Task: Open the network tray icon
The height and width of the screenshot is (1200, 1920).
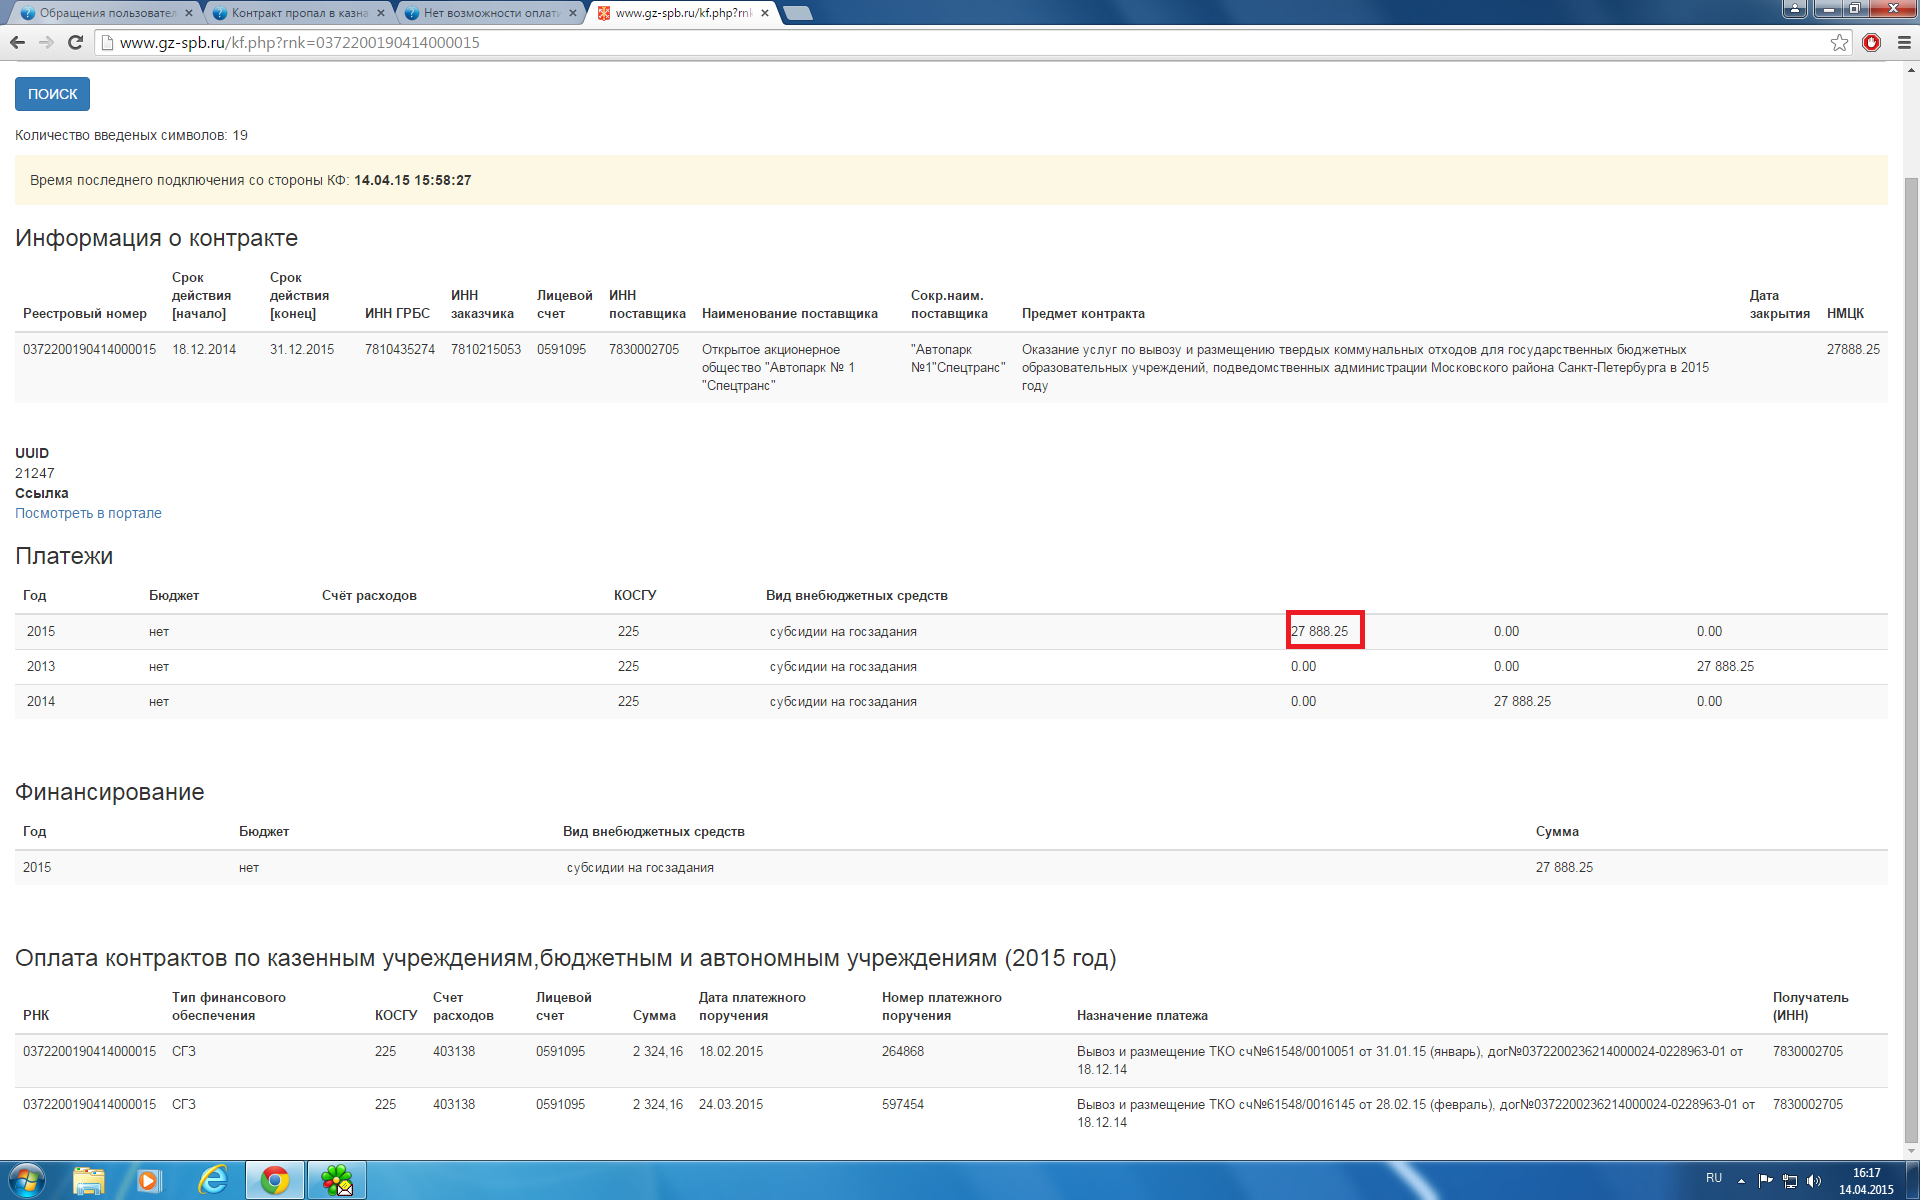Action: coord(1790,1181)
